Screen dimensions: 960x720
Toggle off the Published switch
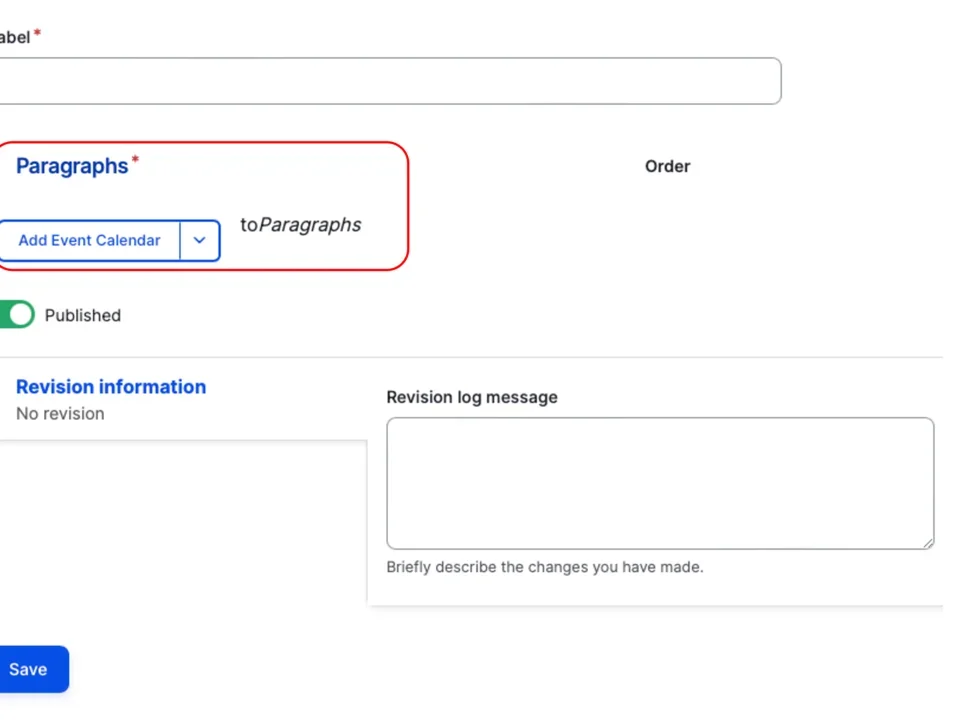(18, 315)
